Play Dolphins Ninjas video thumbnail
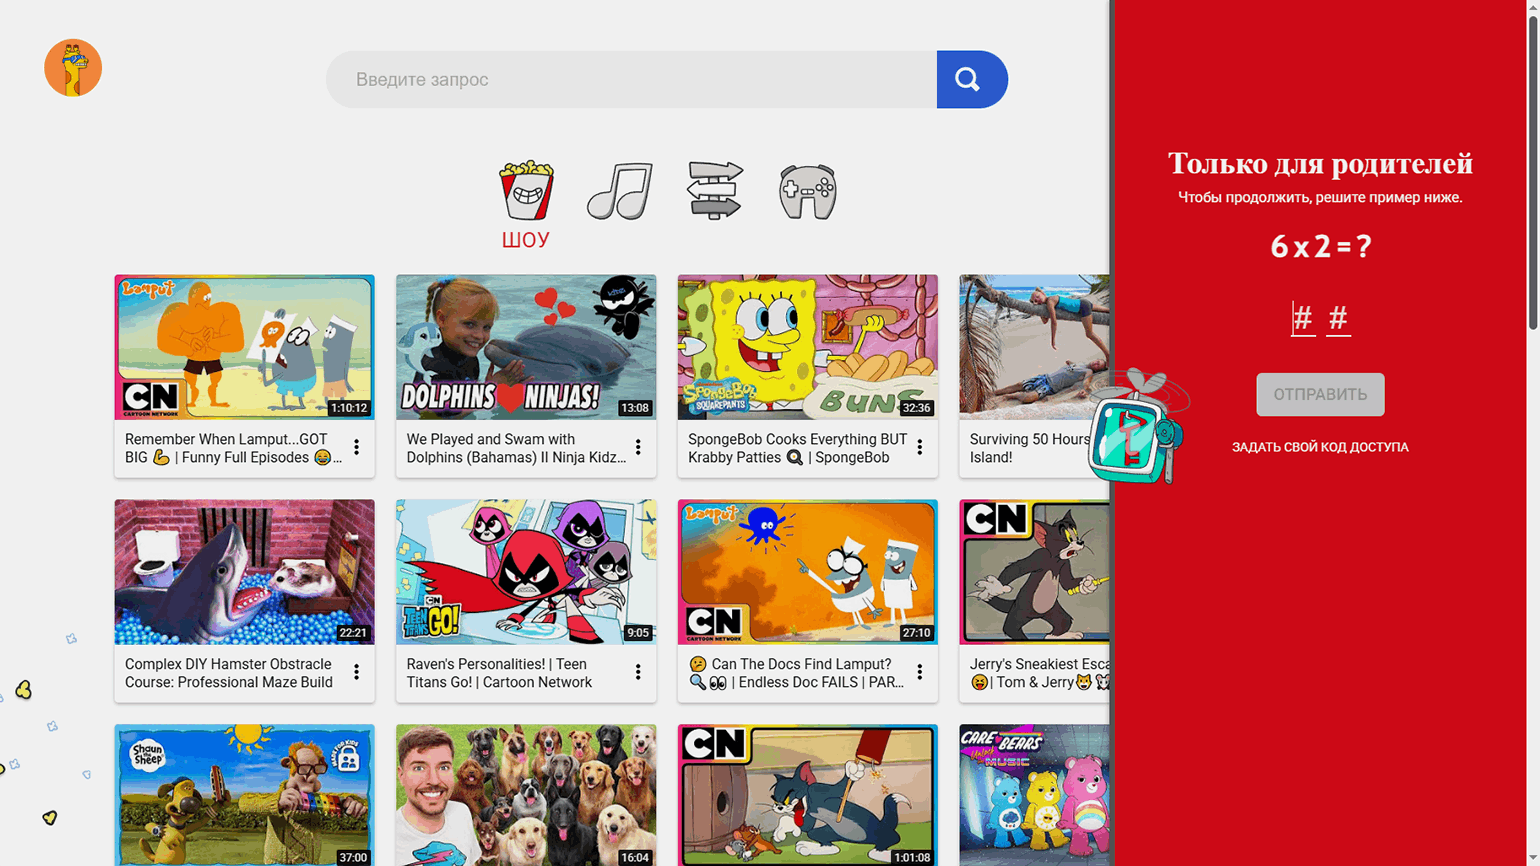1540x866 pixels. 526,347
